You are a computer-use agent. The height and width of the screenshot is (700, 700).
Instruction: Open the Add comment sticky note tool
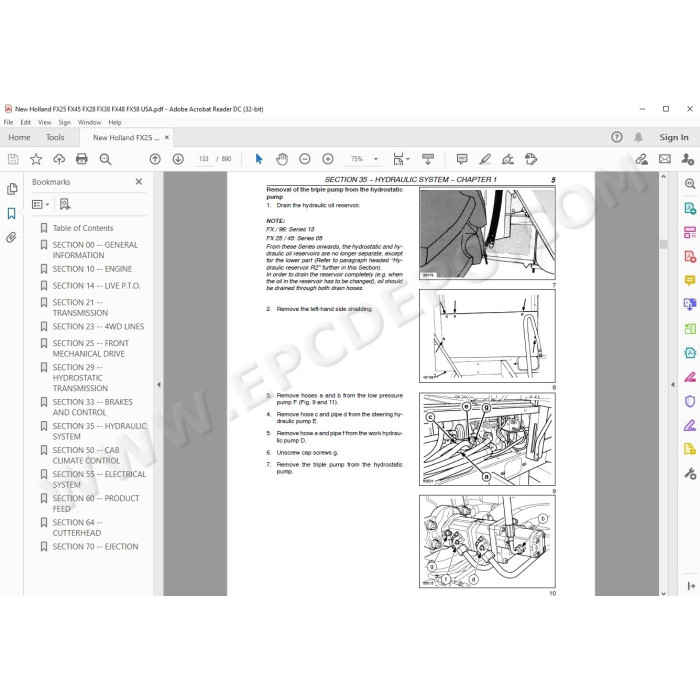click(462, 159)
